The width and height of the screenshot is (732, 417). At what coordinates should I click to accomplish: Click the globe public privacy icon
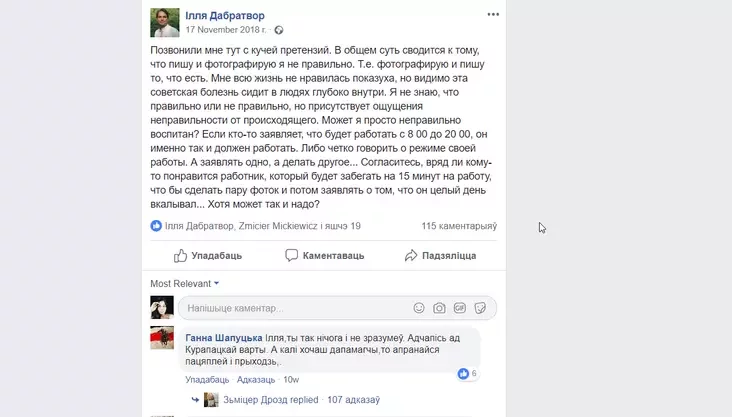(279, 30)
